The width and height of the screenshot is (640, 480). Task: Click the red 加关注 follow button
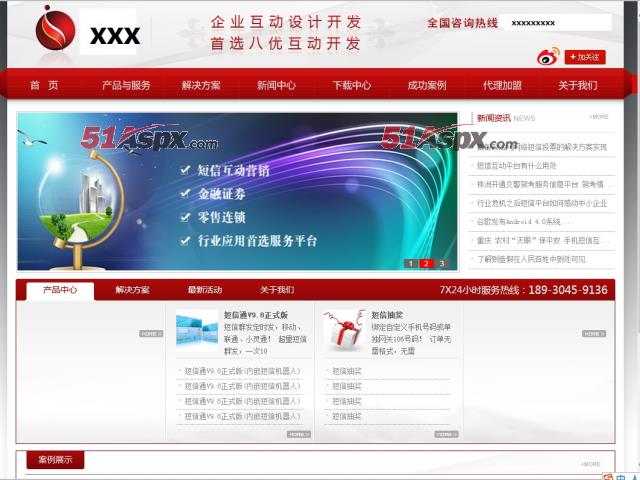pyautogui.click(x=585, y=57)
